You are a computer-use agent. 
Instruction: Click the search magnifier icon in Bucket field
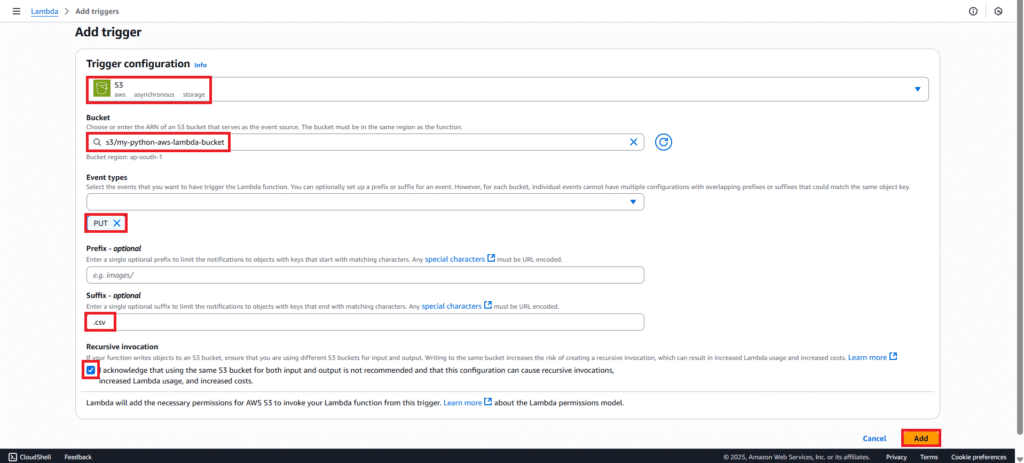(x=97, y=142)
